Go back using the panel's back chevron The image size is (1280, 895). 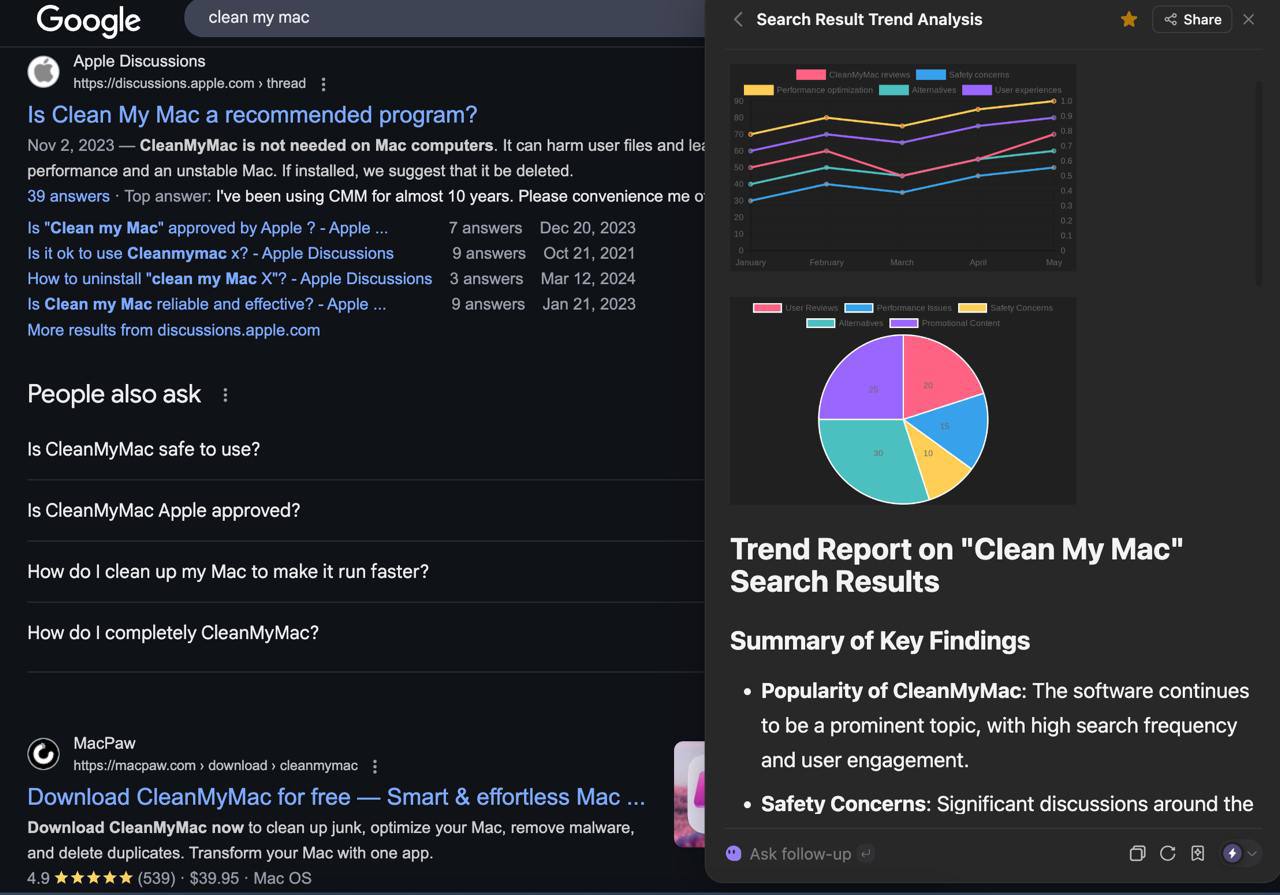click(738, 19)
